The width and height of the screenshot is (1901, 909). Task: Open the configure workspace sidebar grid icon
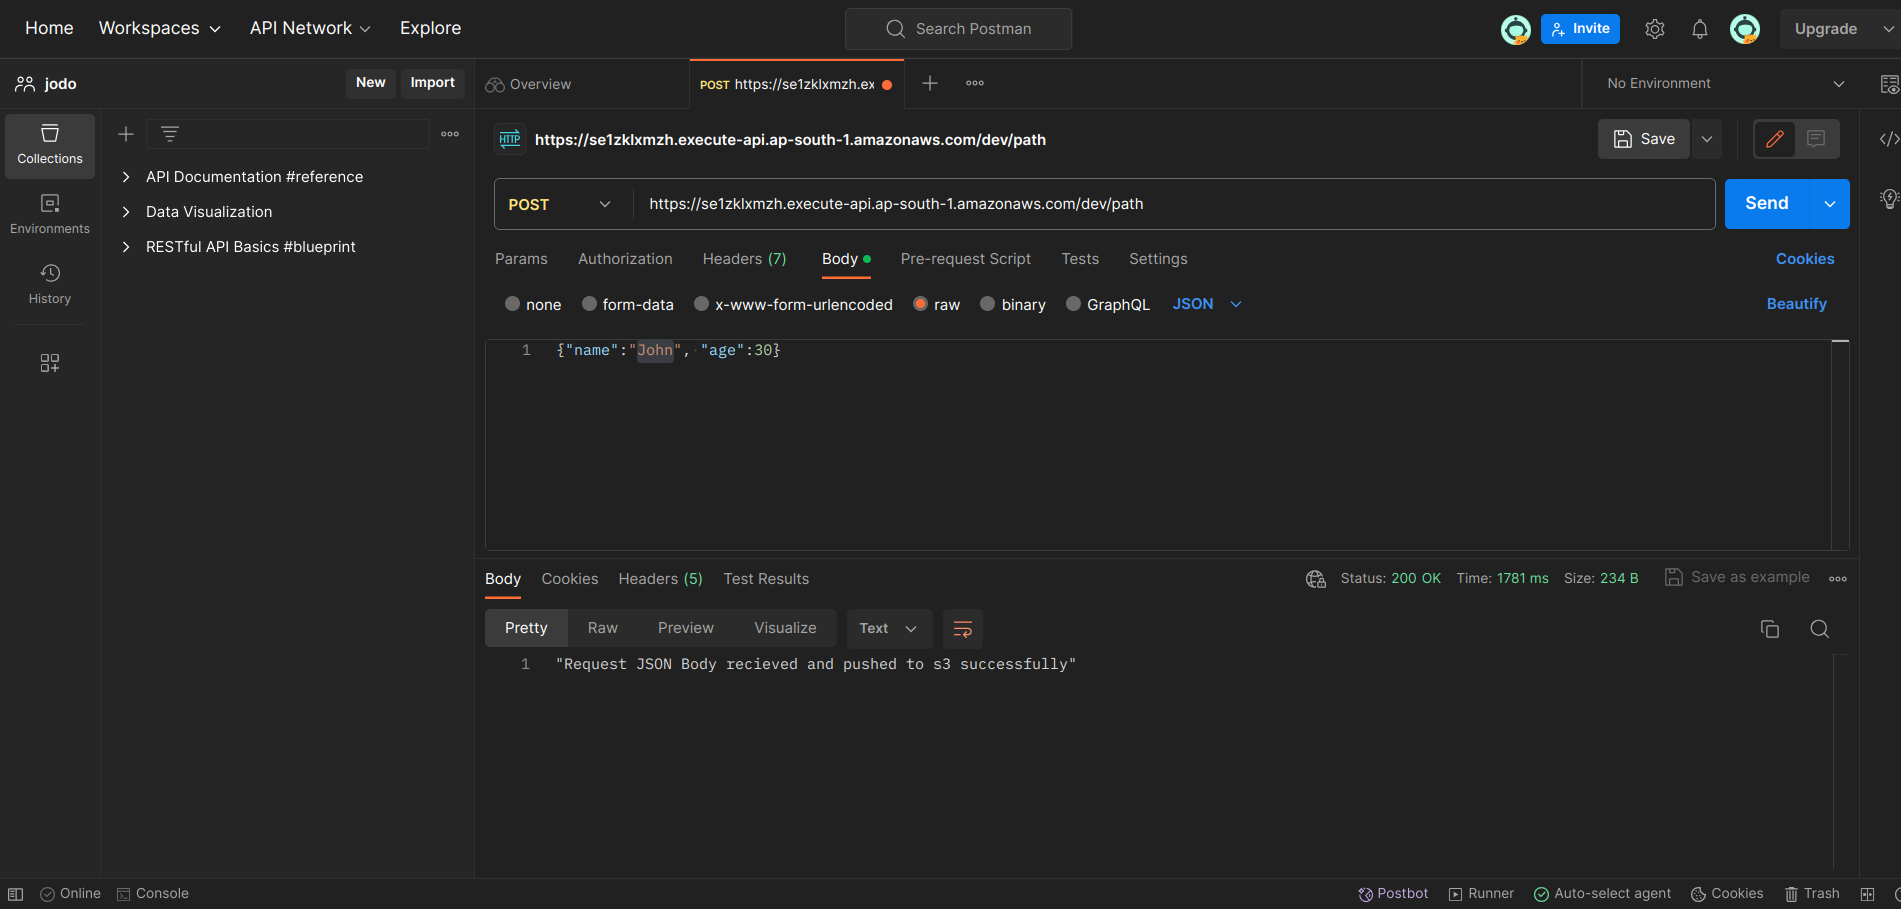click(x=50, y=363)
